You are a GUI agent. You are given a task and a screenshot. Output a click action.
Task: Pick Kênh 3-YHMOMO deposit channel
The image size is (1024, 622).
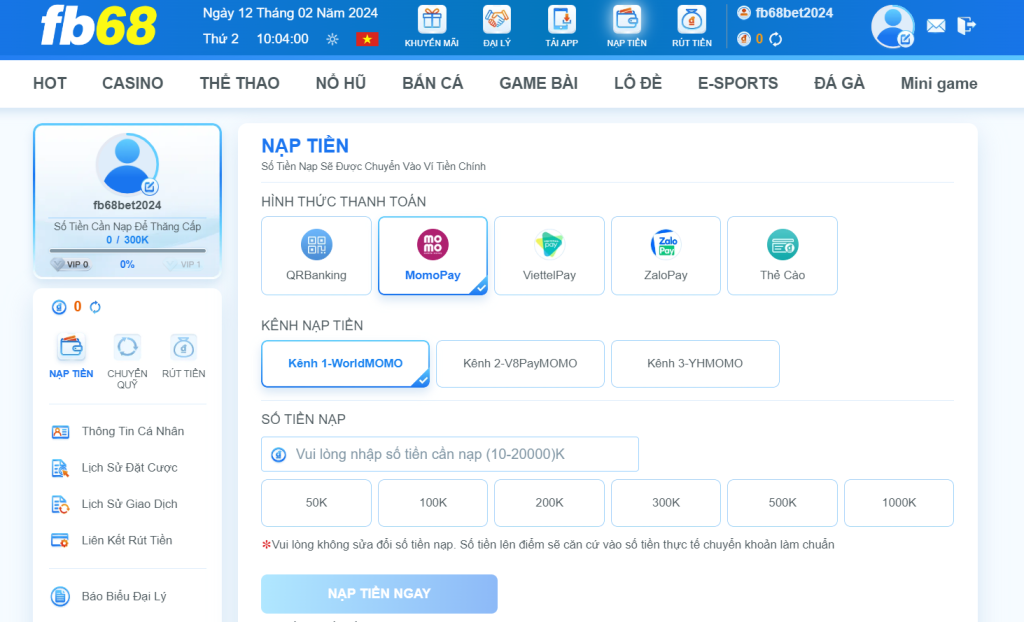(x=695, y=364)
